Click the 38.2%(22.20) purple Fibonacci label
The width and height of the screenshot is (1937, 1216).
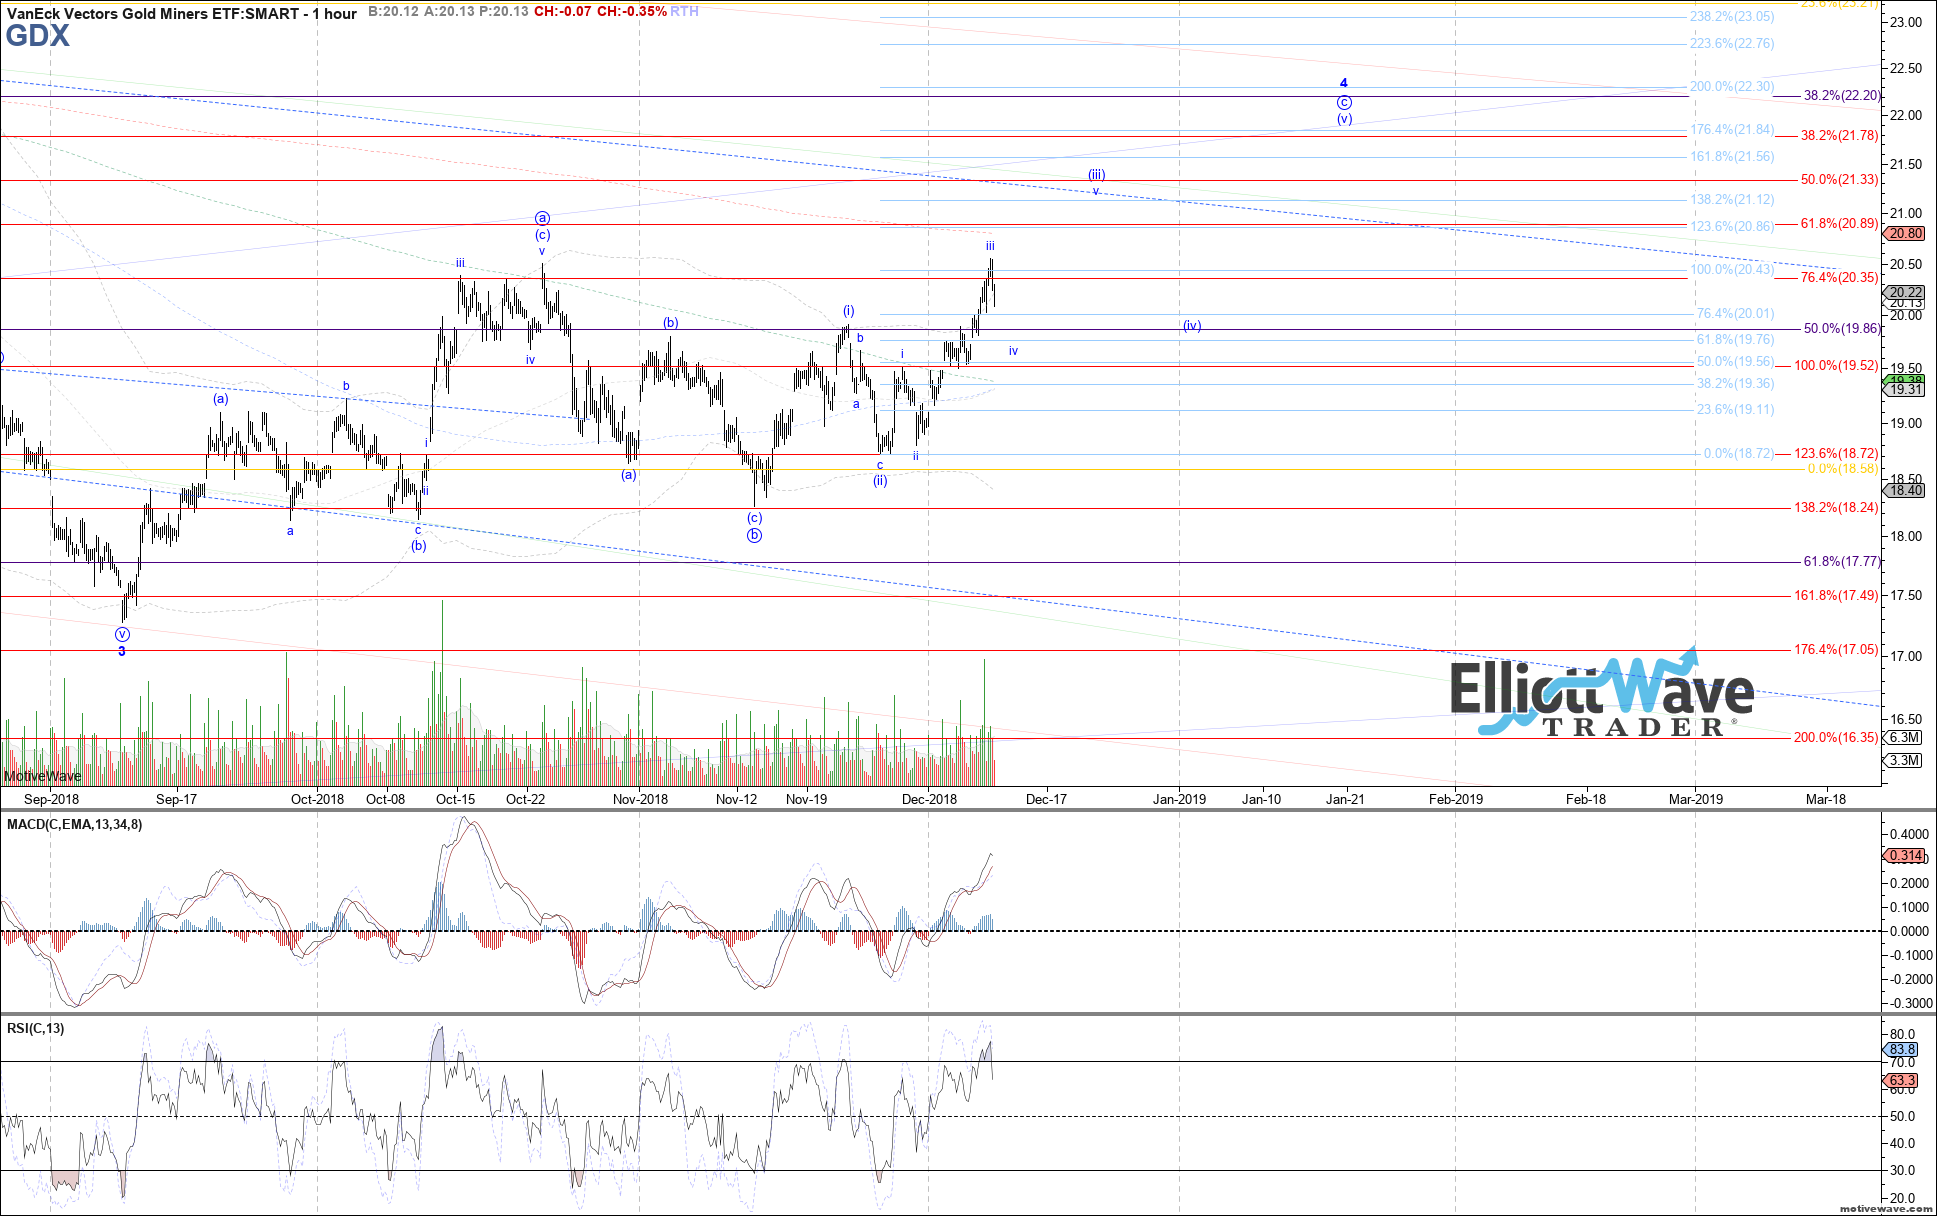pos(1841,96)
